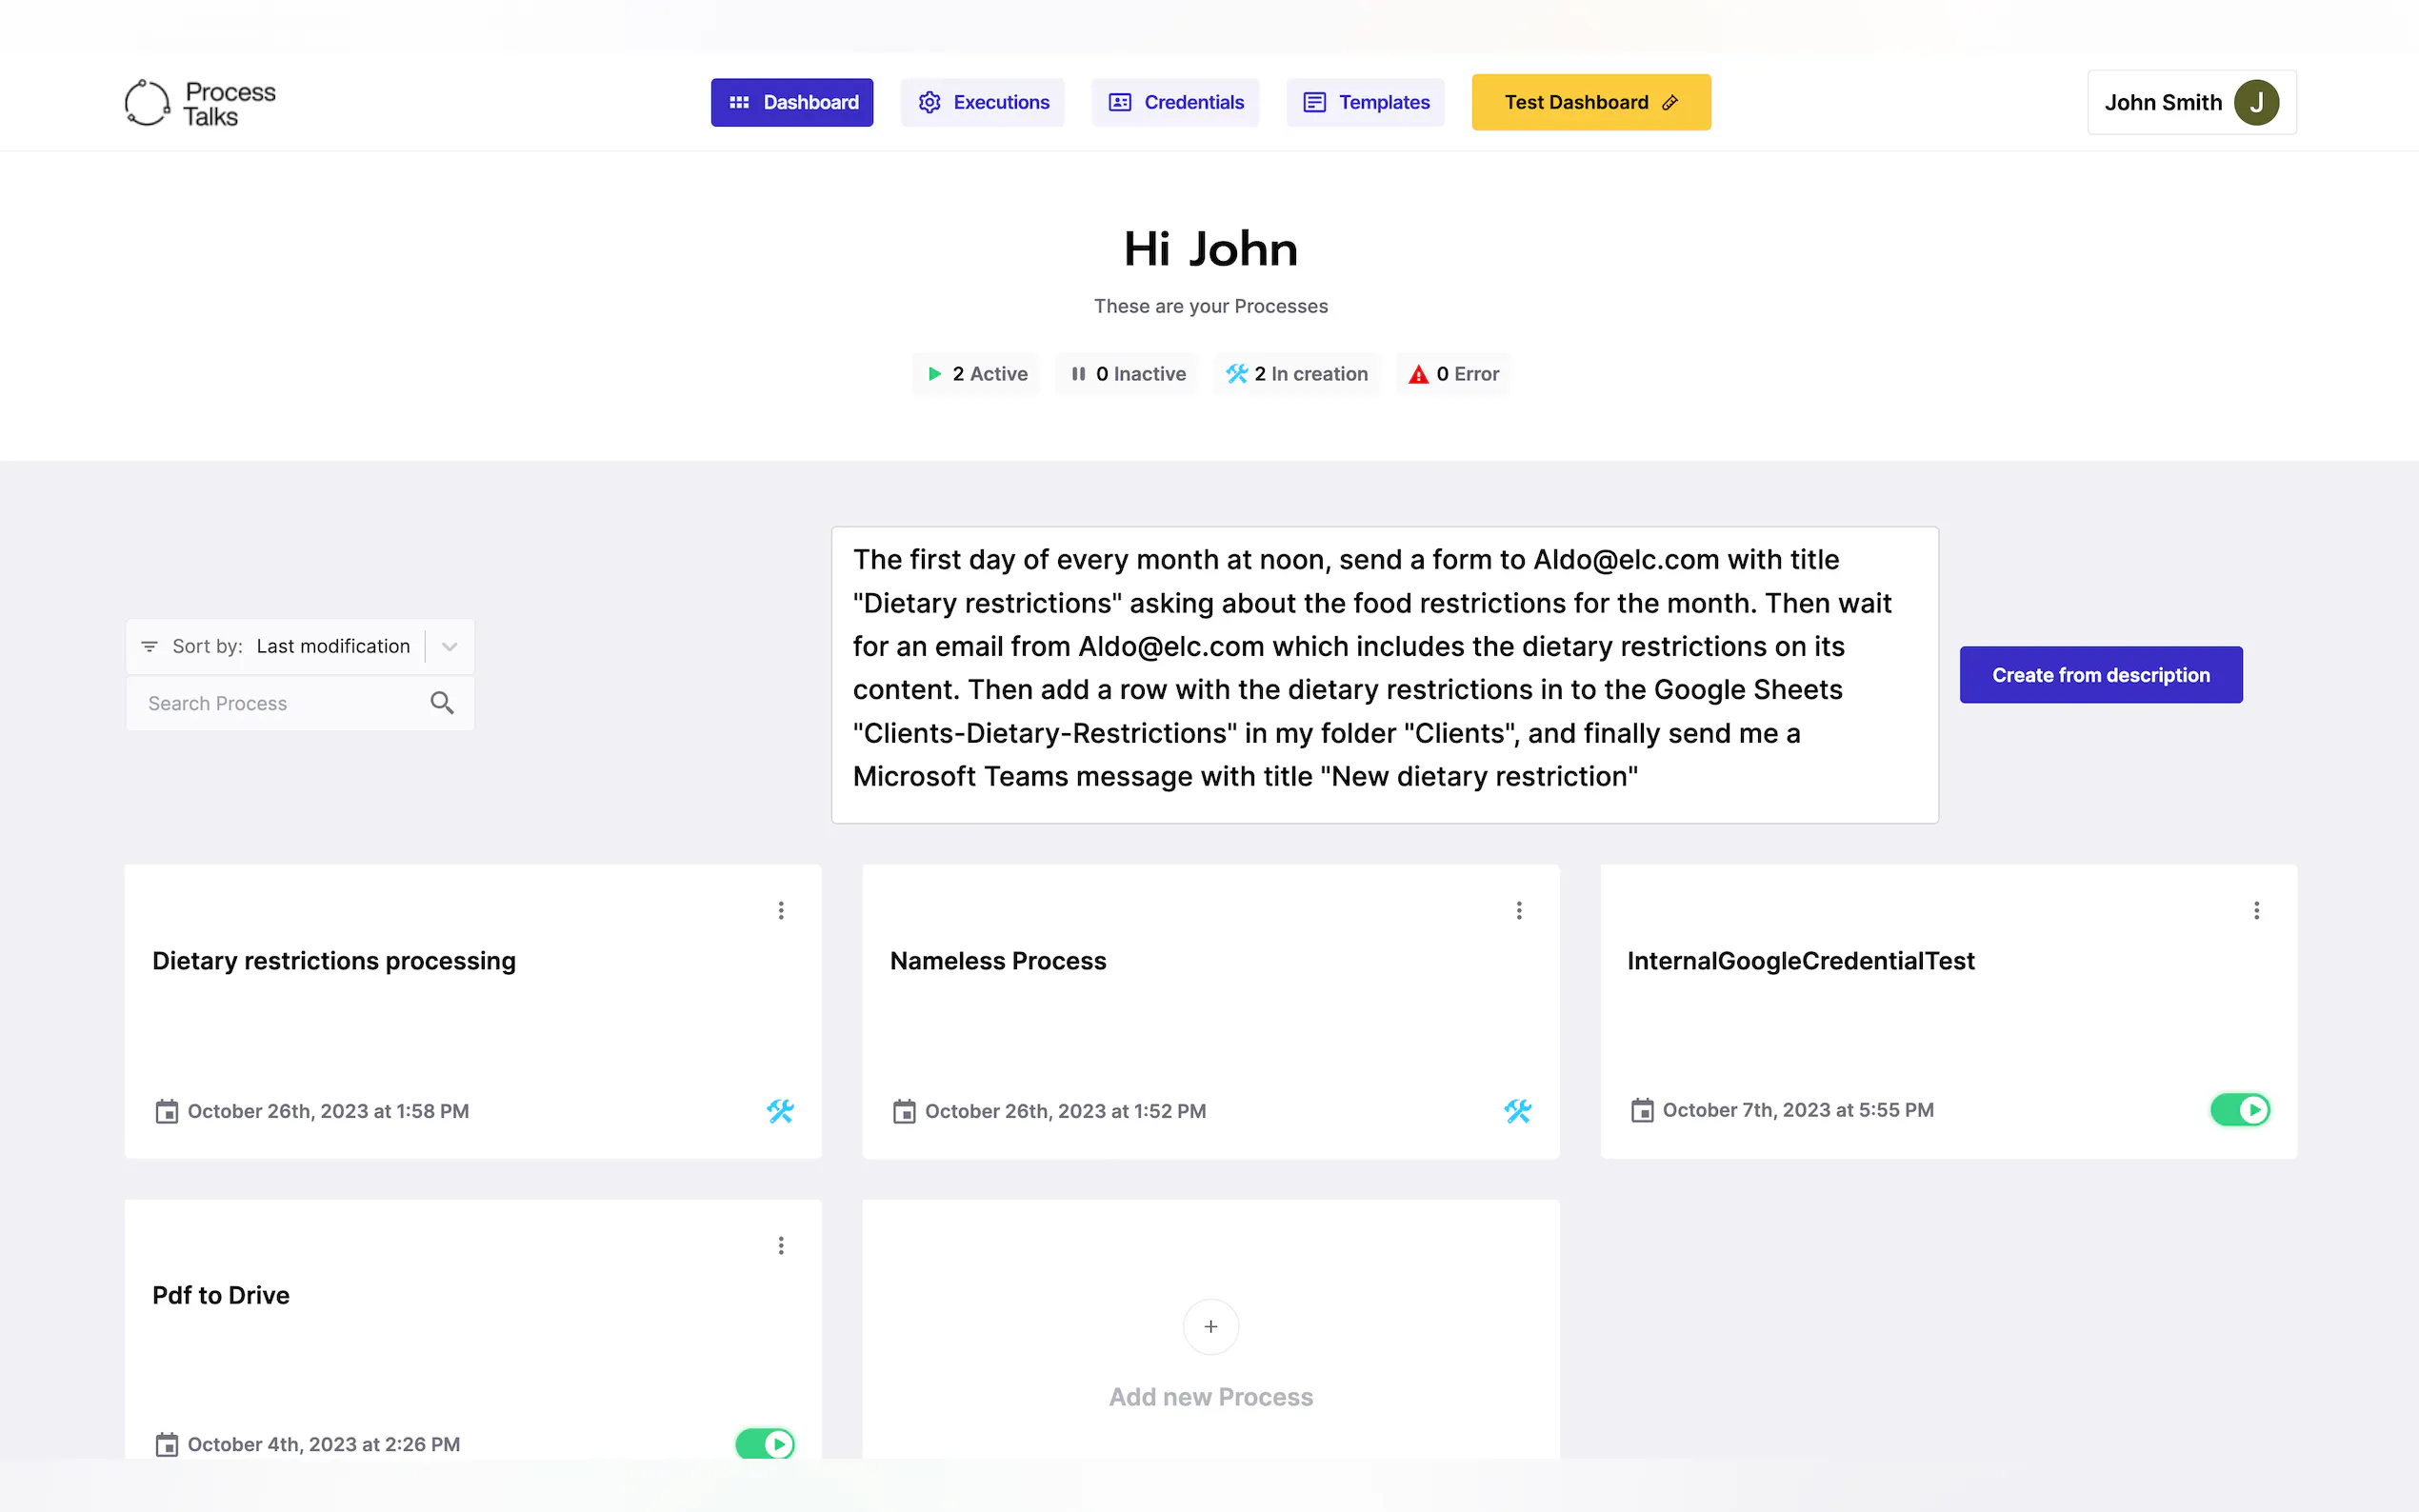Click John Smith avatar circle
2419x1512 pixels.
2256,103
